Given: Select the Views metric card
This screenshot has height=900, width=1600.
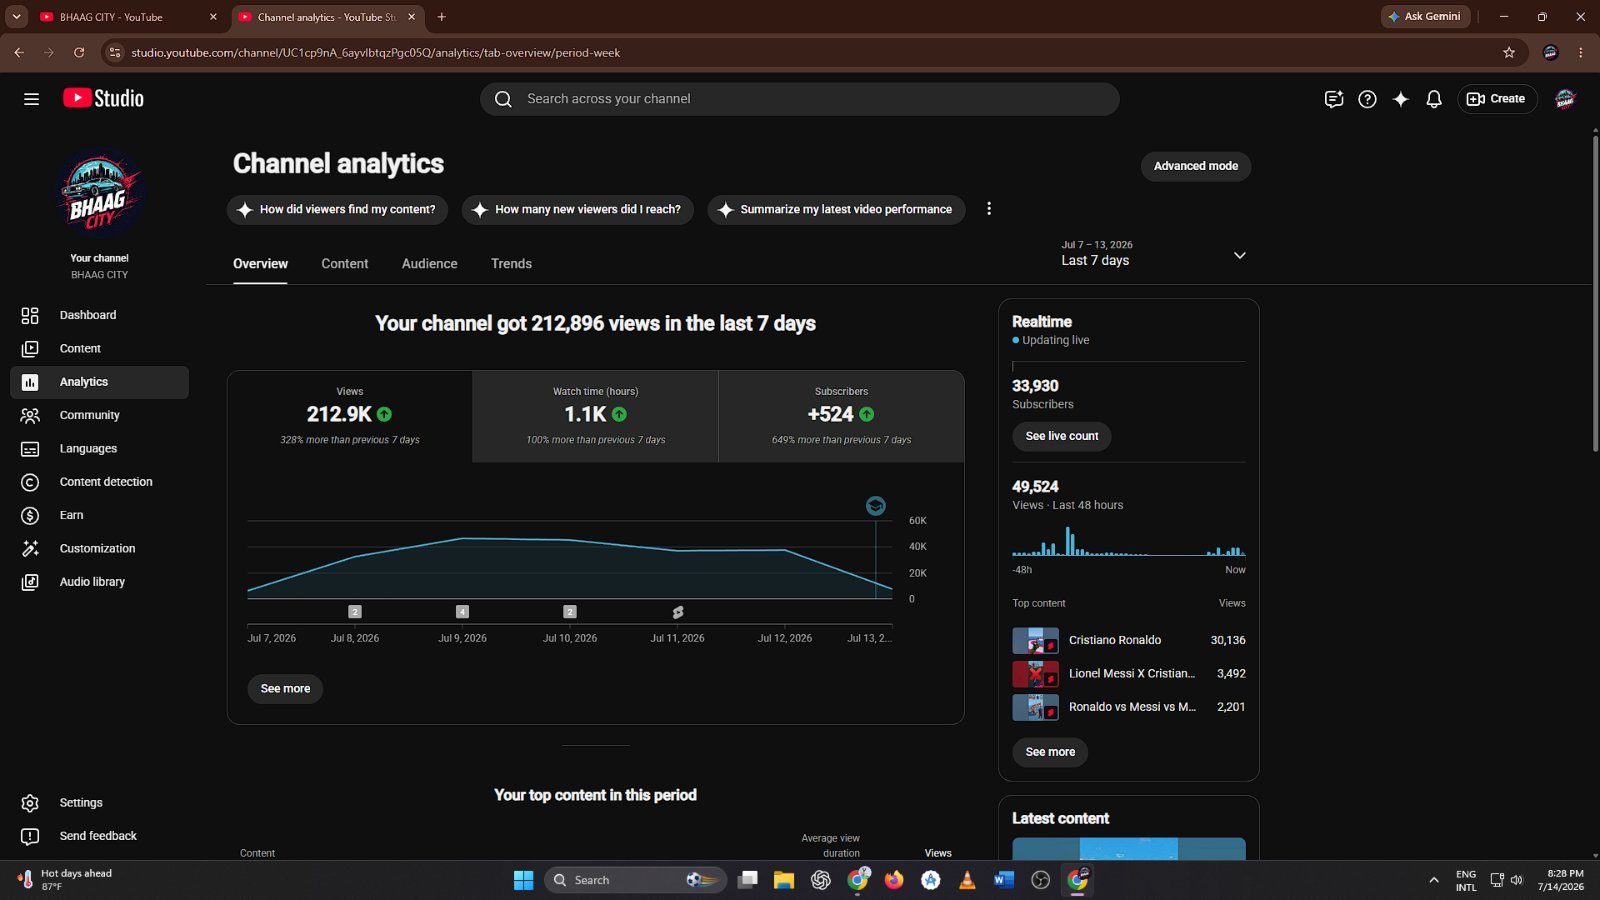Looking at the screenshot, I should tap(350, 417).
